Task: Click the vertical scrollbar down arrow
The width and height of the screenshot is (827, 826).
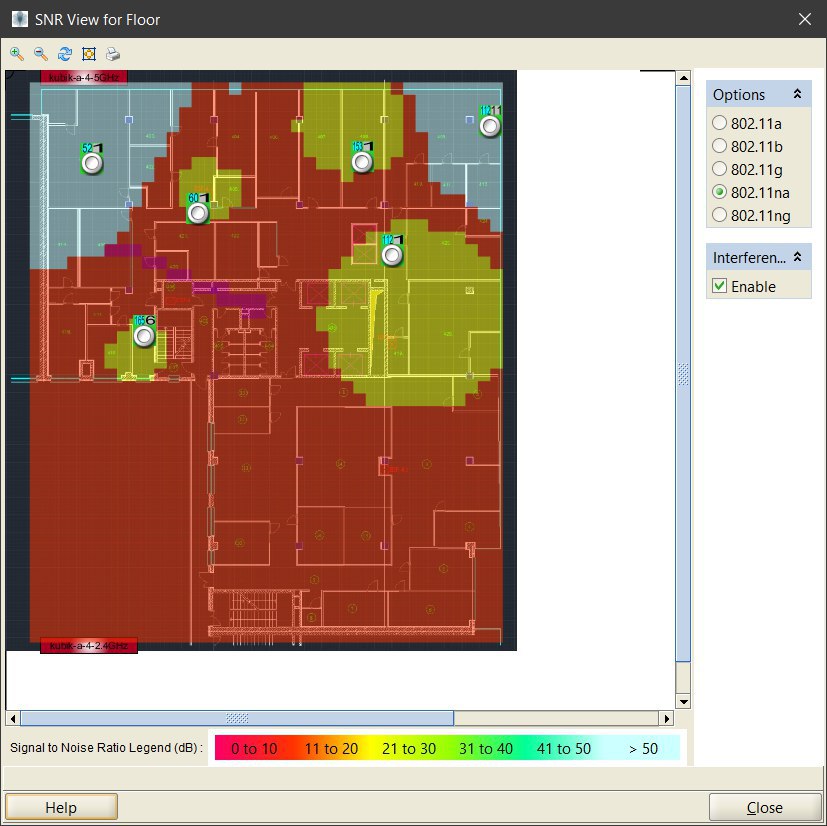Action: point(684,702)
